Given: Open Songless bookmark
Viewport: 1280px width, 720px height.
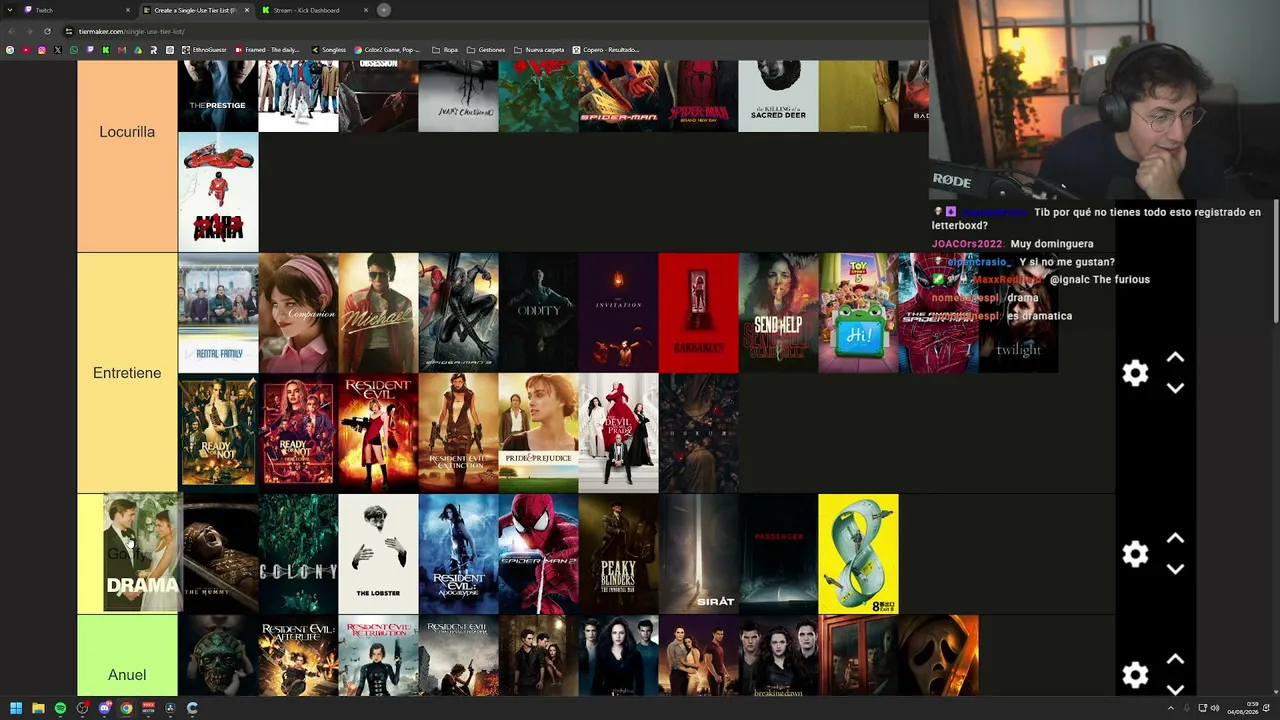Looking at the screenshot, I should [329, 50].
